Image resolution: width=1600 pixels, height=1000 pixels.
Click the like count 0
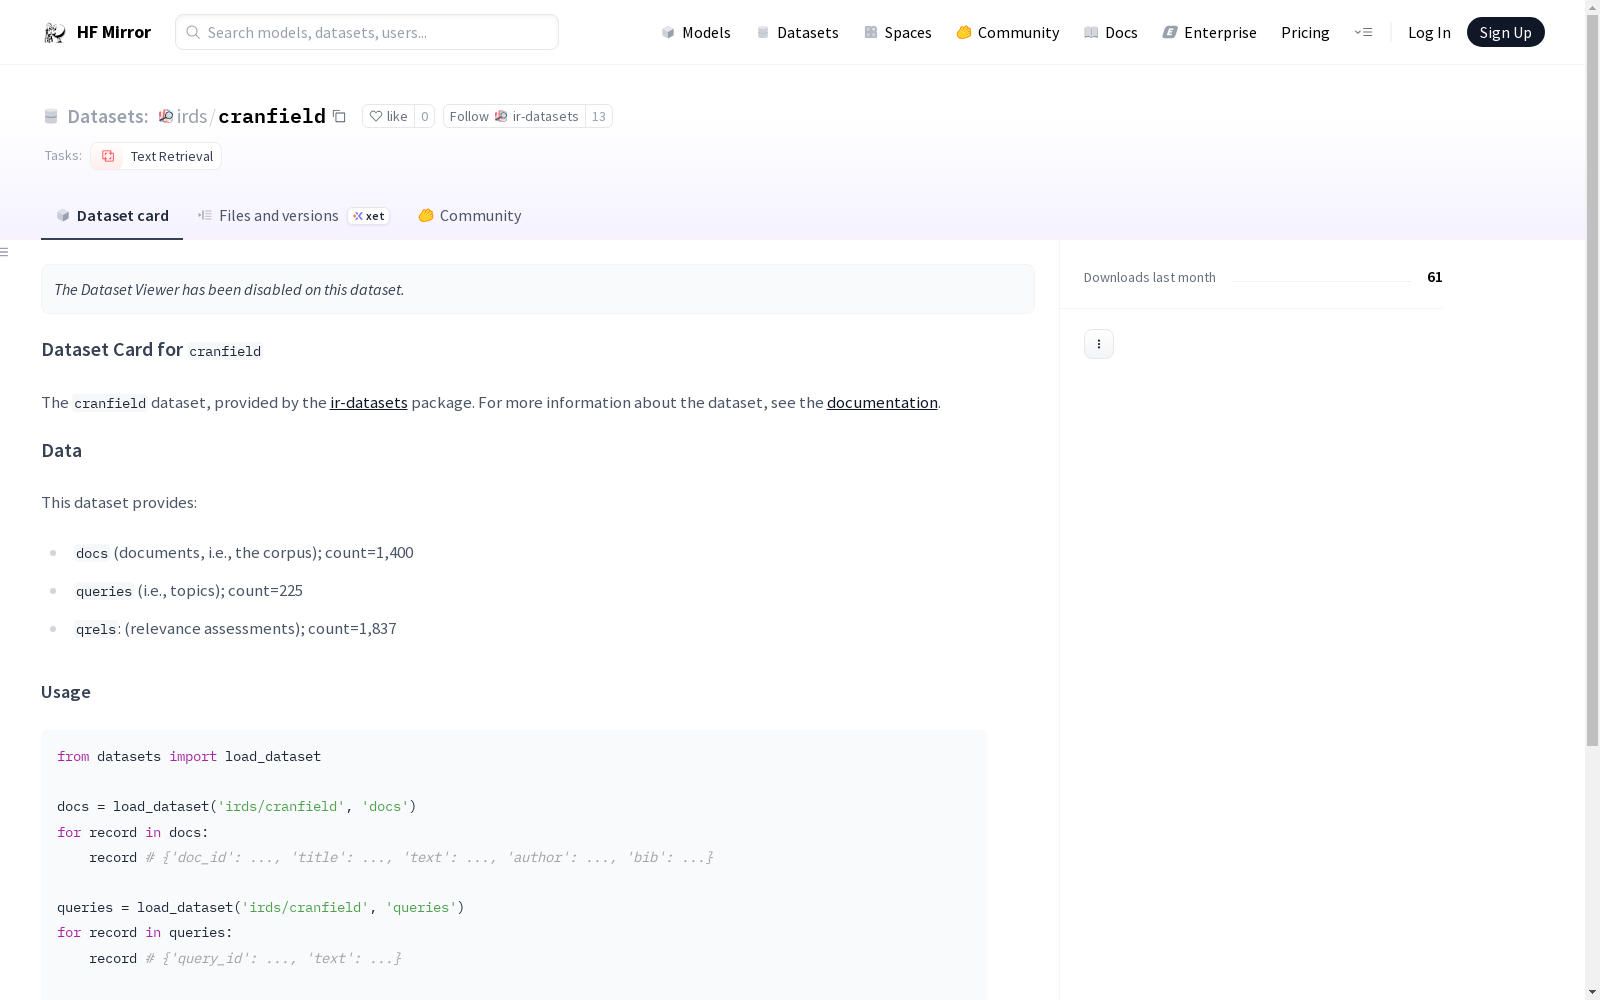click(x=425, y=116)
